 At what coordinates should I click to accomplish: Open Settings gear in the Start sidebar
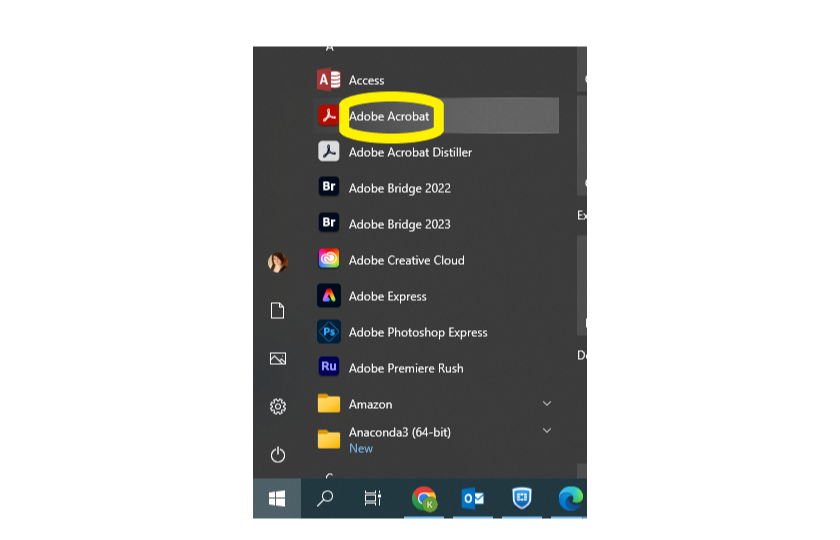pos(278,407)
